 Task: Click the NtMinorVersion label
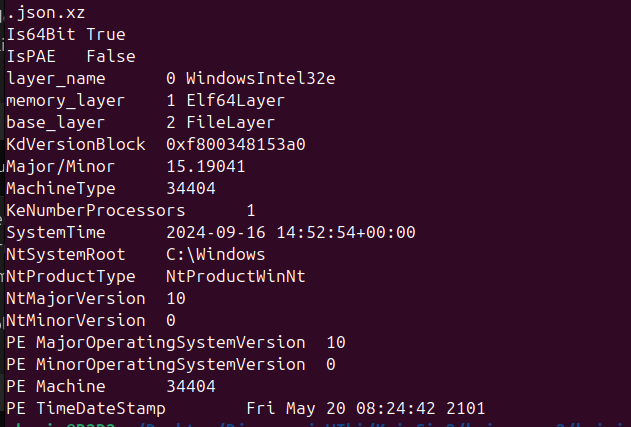tap(75, 320)
